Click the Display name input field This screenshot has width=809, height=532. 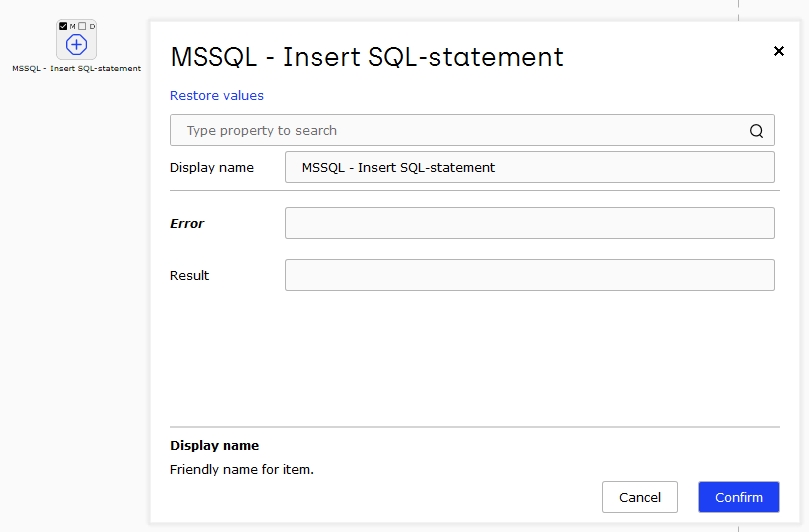click(x=530, y=167)
